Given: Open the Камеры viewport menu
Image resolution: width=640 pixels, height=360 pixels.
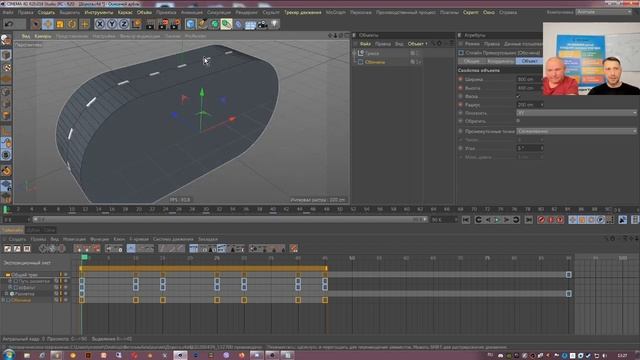Looking at the screenshot, I should (43, 36).
